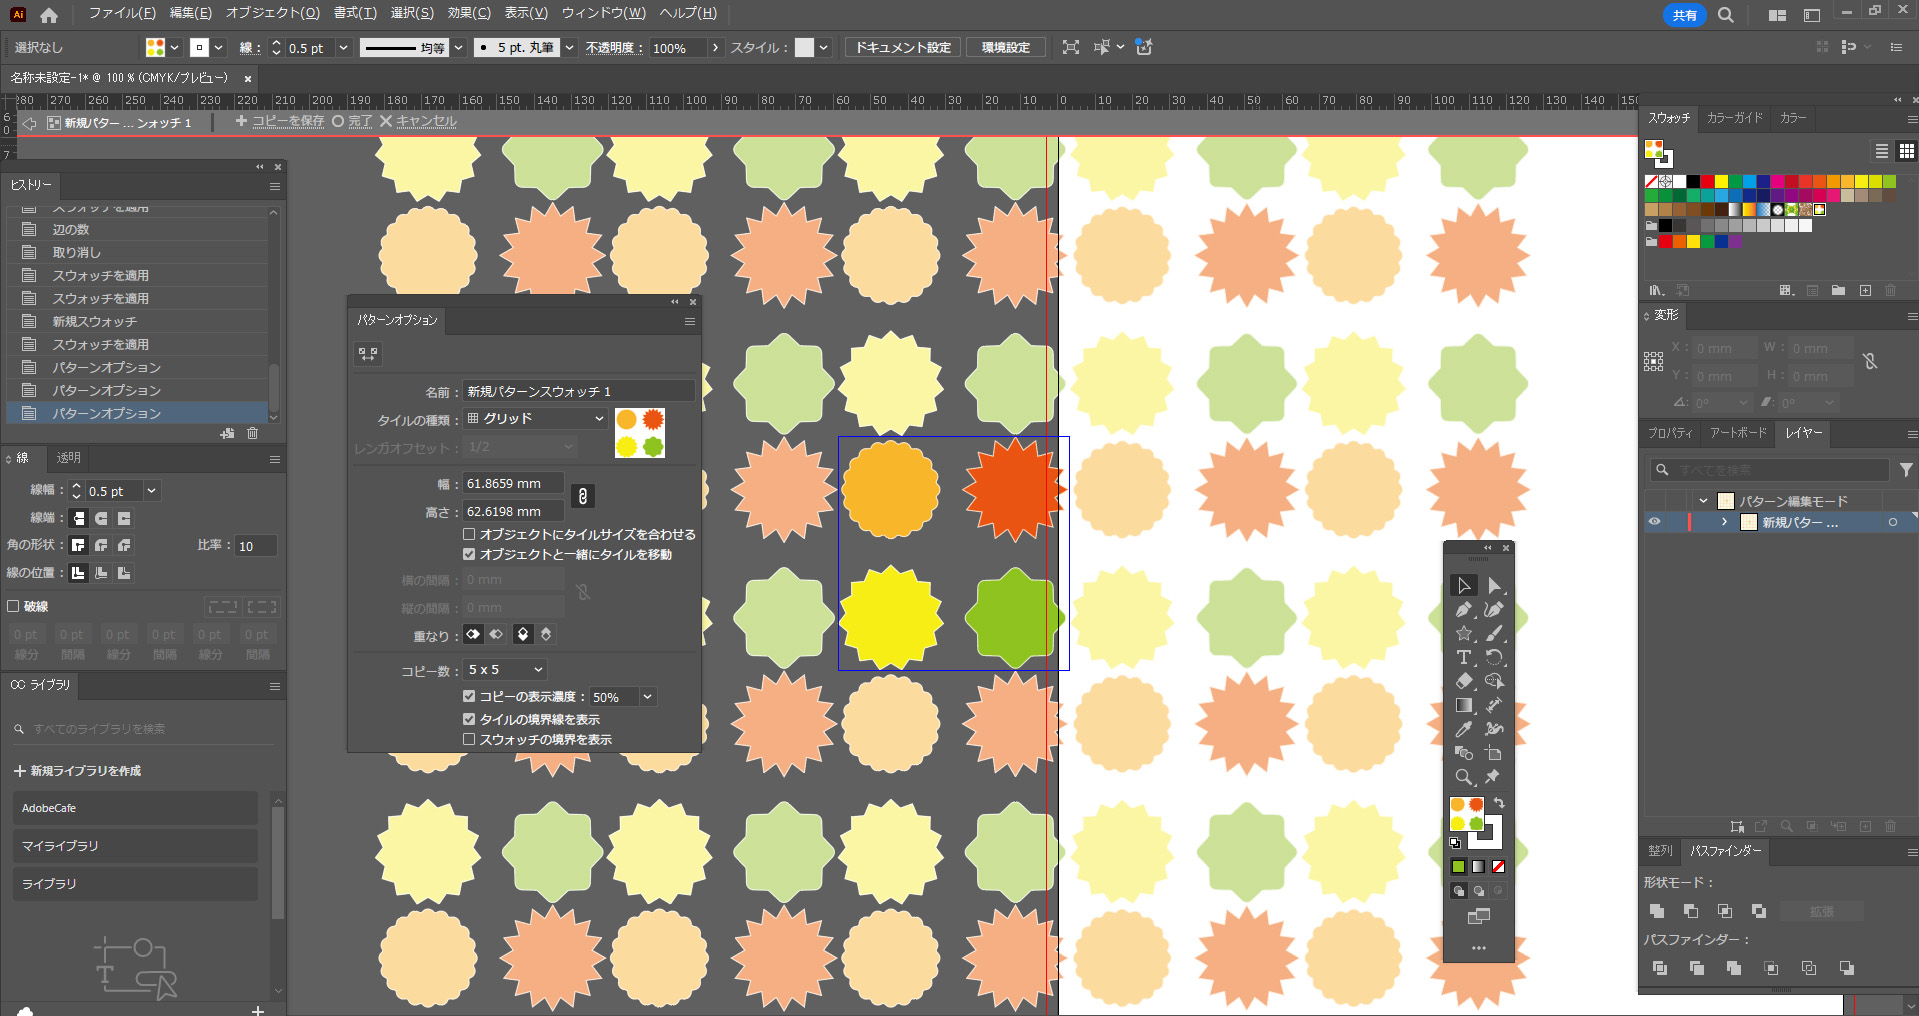Collapse the パターン編集モード layer group
The width and height of the screenshot is (1919, 1016).
[1703, 501]
